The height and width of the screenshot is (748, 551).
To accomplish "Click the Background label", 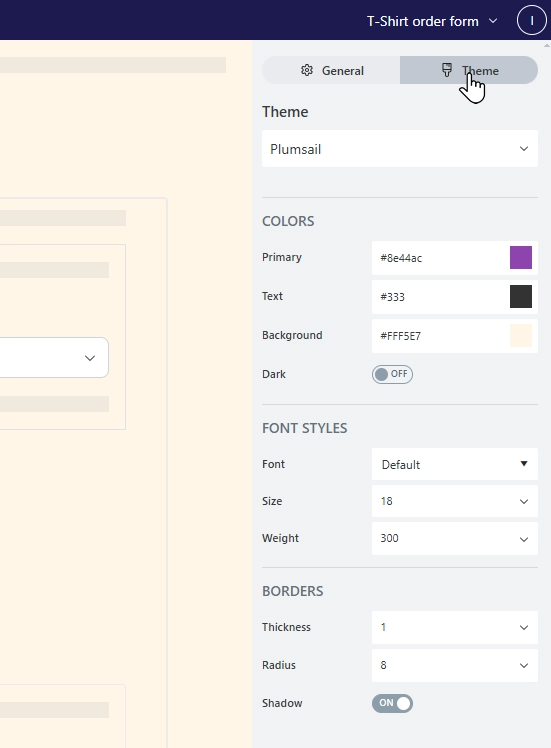I will (x=292, y=335).
